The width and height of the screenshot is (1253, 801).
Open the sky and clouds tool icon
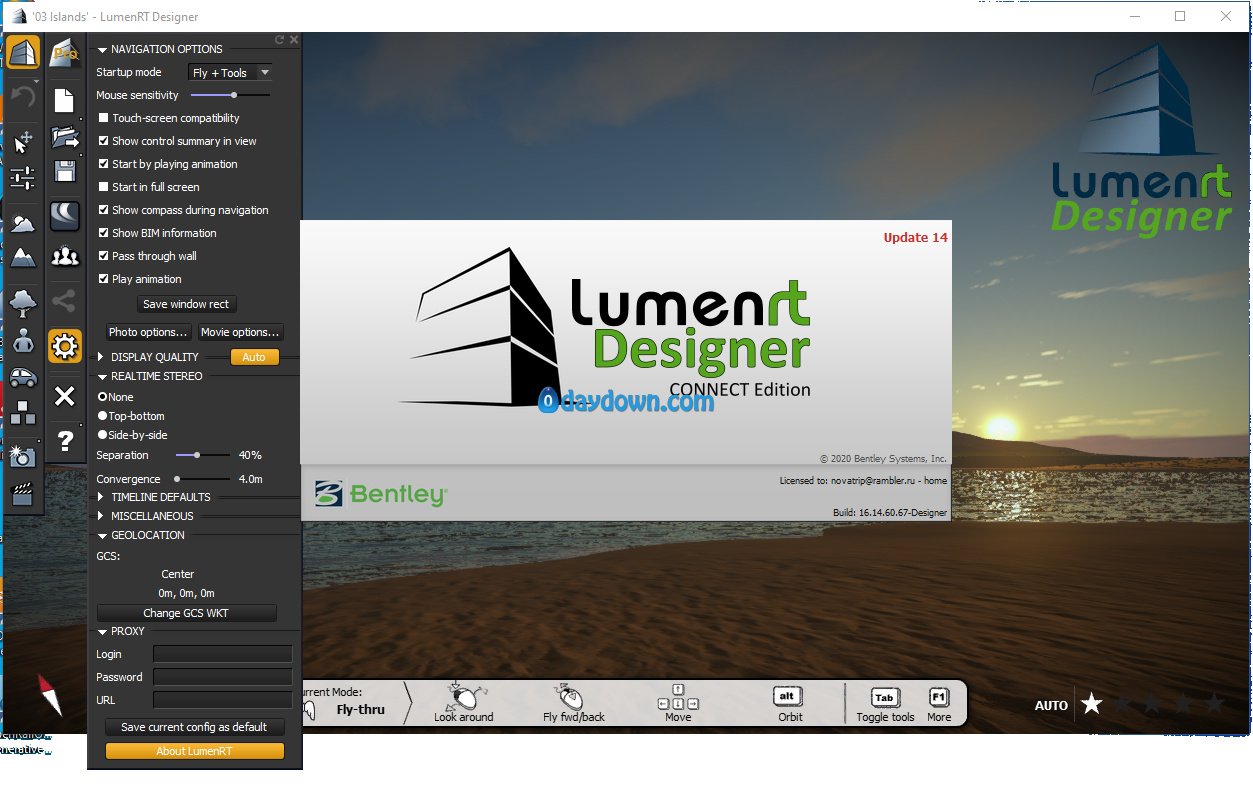click(x=22, y=223)
